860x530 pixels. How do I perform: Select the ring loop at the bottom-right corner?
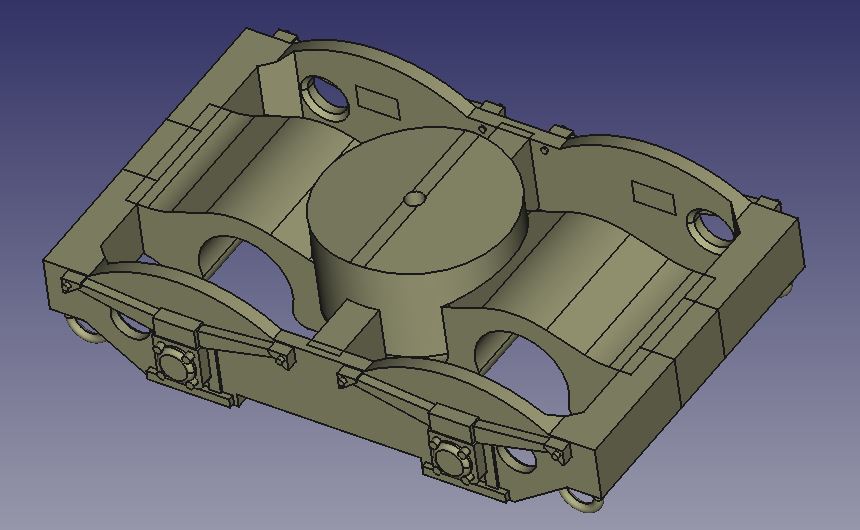pyautogui.click(x=579, y=500)
